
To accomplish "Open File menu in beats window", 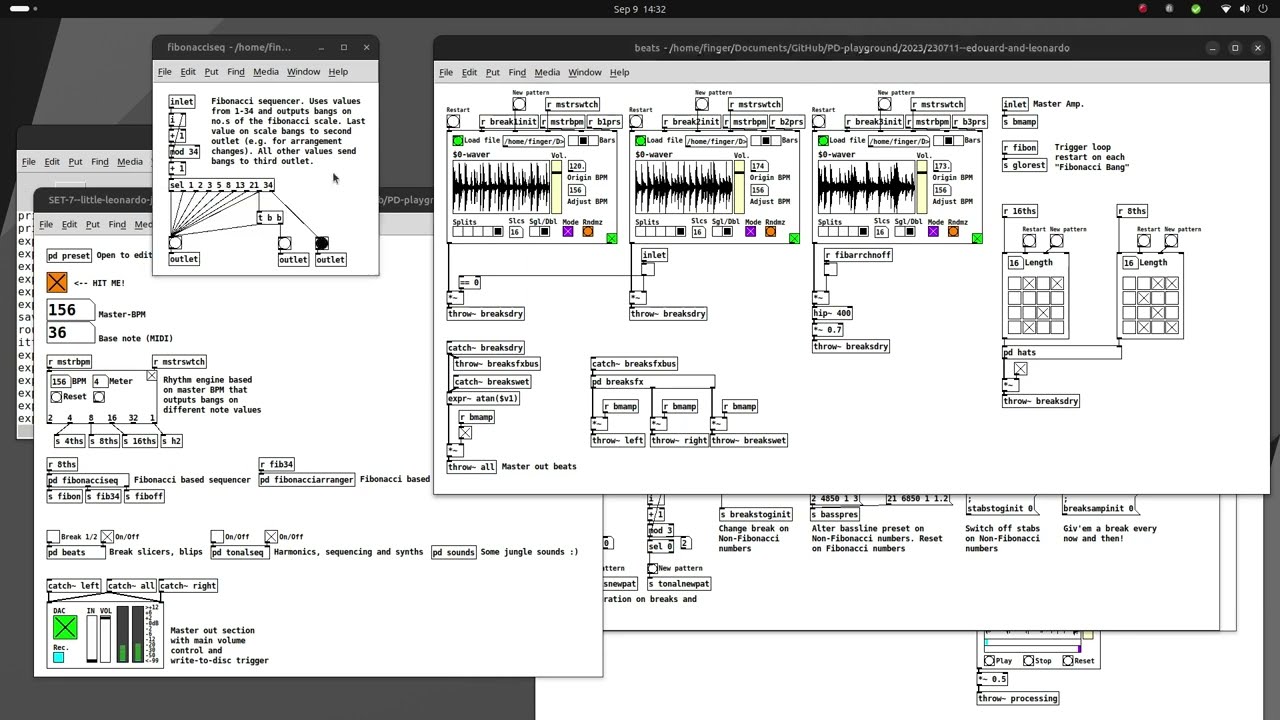I will click(446, 72).
